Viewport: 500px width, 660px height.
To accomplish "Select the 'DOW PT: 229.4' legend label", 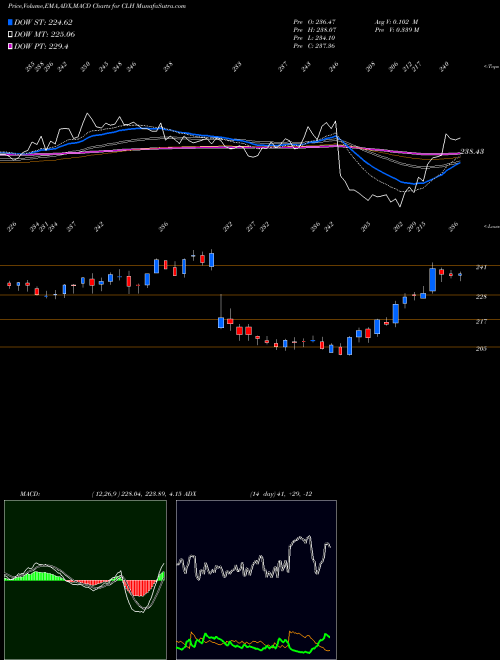I will [x=41, y=46].
